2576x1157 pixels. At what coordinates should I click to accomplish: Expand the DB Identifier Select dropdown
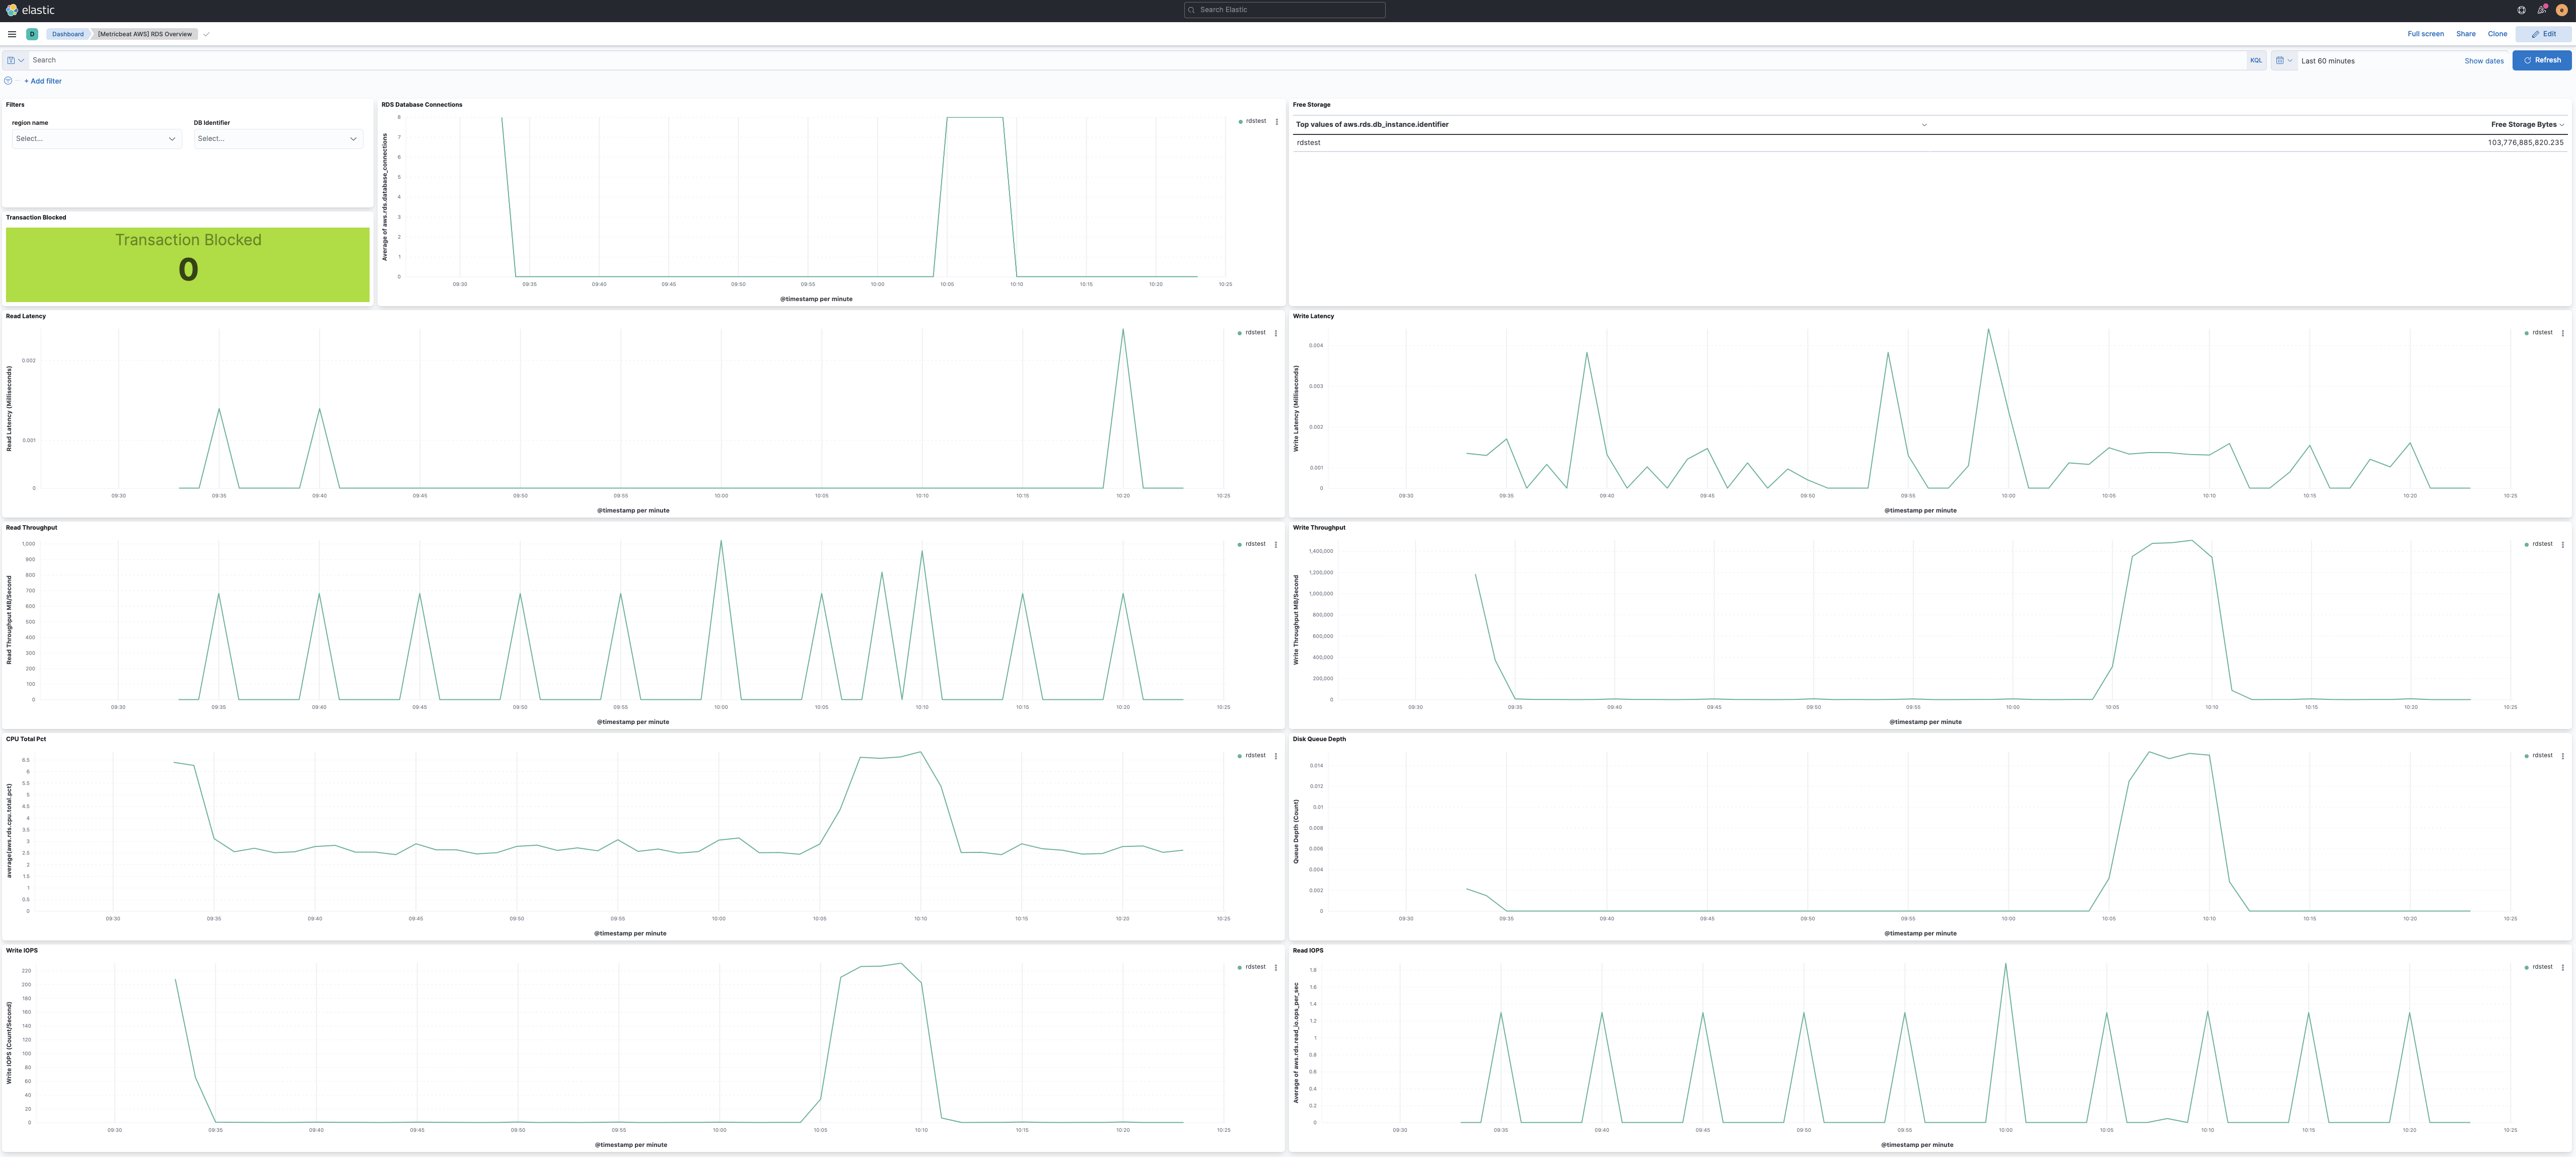click(277, 138)
